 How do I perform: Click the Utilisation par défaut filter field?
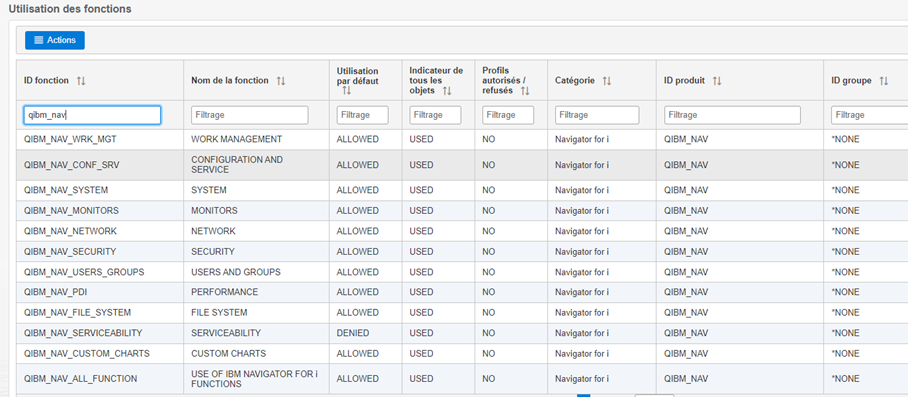363,115
